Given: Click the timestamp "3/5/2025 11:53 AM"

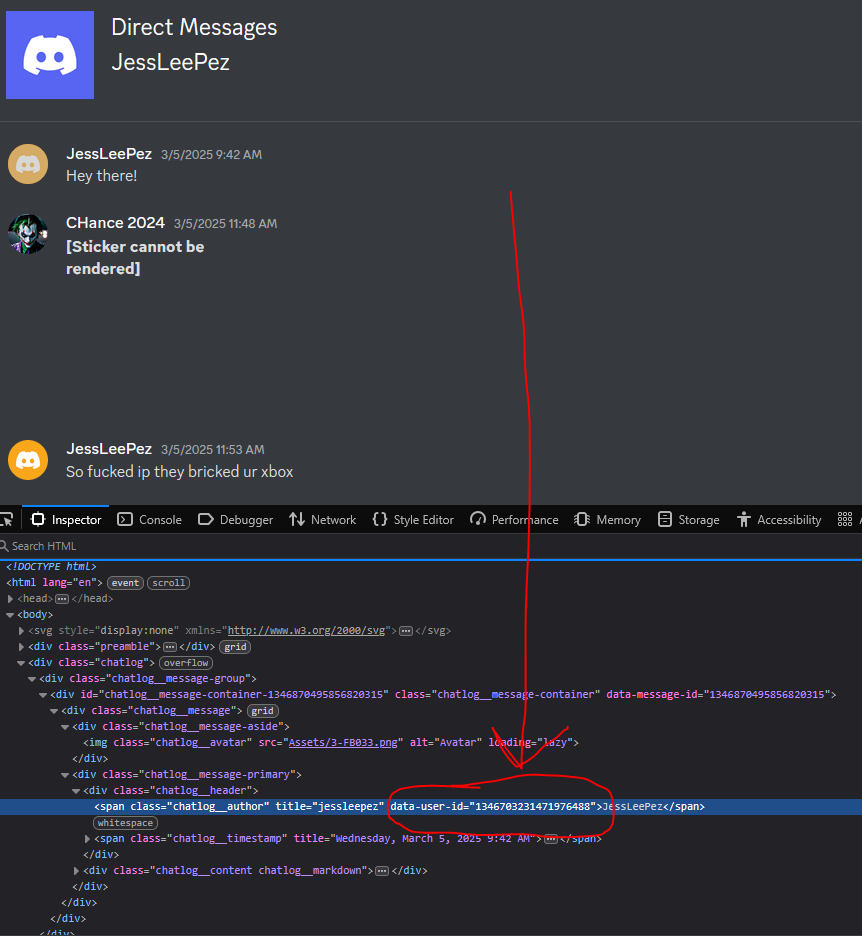Looking at the screenshot, I should pyautogui.click(x=213, y=449).
